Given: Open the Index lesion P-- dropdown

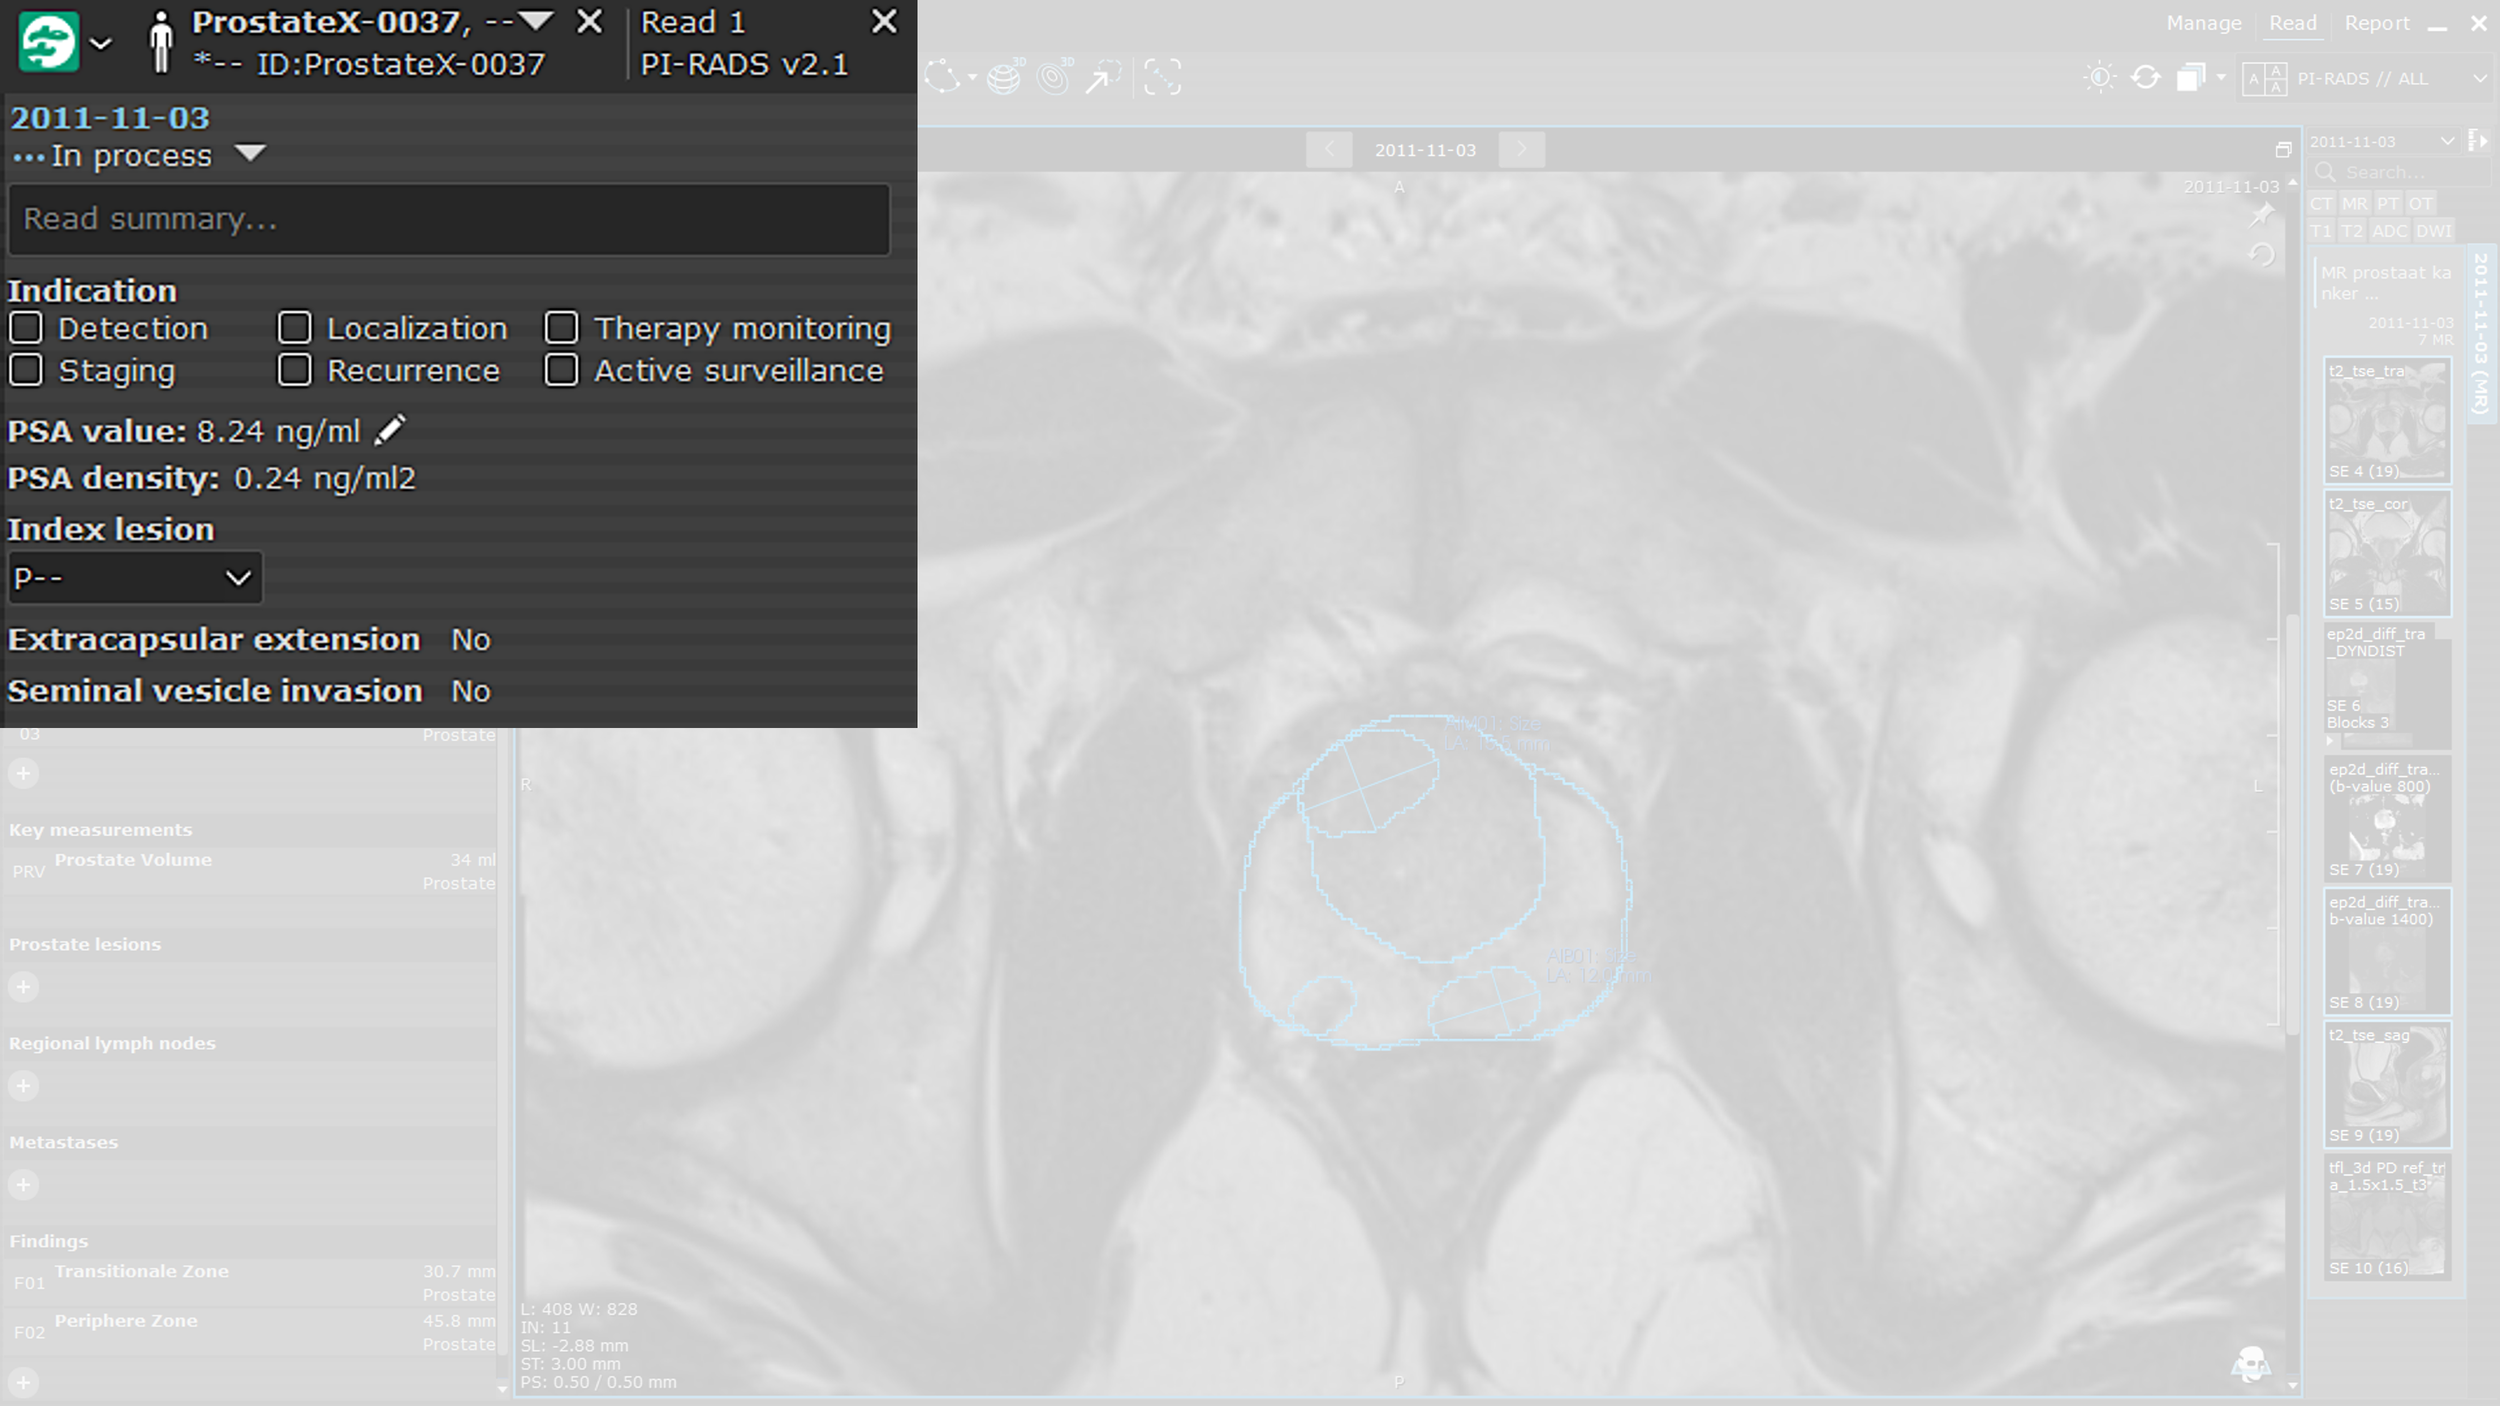Looking at the screenshot, I should [x=135, y=578].
